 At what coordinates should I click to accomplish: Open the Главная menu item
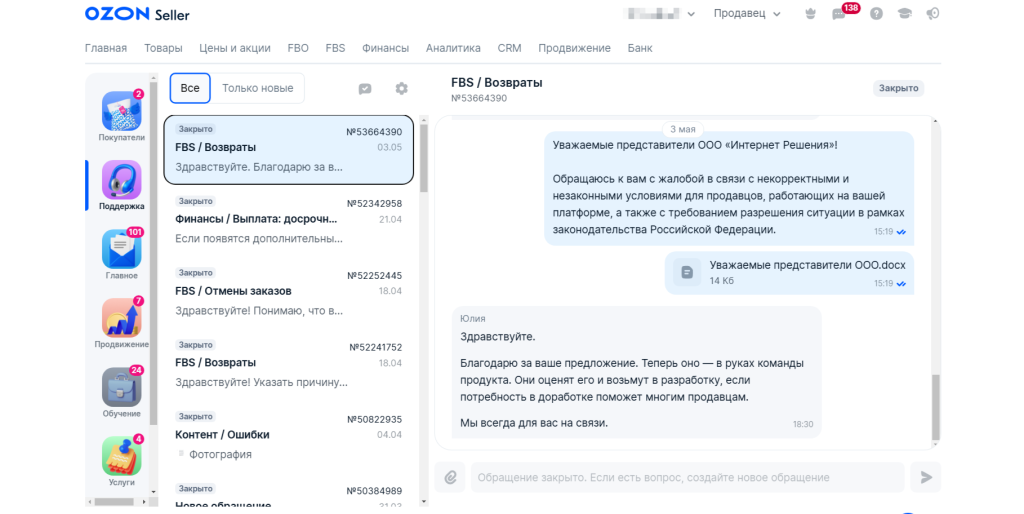tap(106, 48)
